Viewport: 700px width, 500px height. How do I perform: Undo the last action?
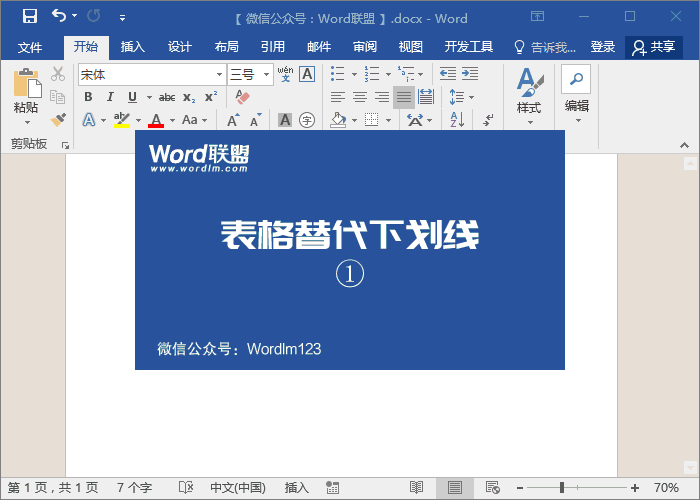[58, 16]
